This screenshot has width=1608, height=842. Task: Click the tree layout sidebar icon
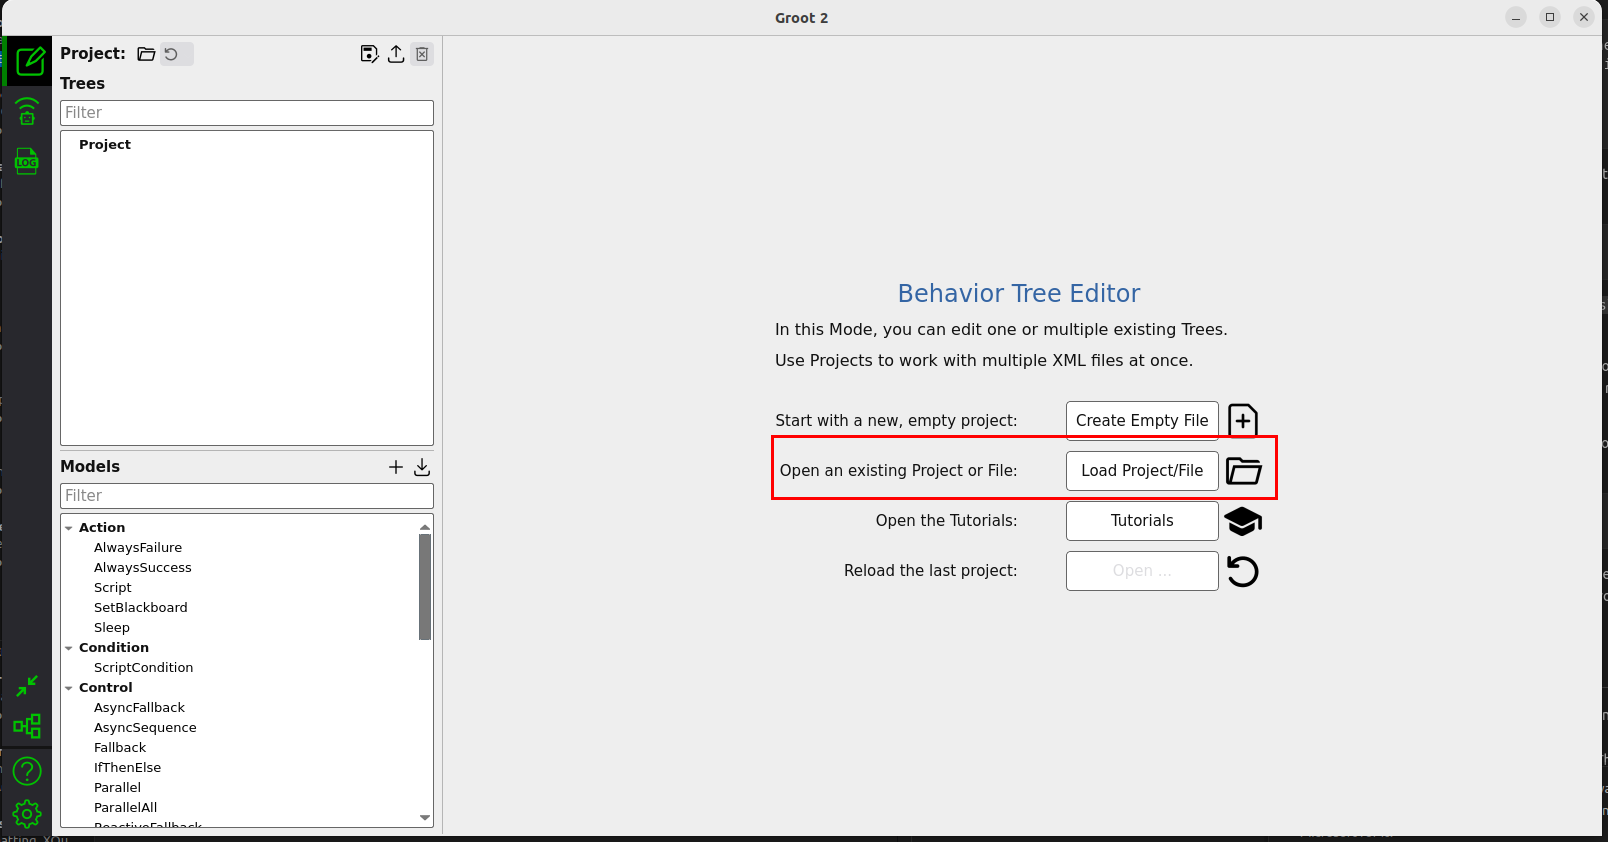(27, 726)
